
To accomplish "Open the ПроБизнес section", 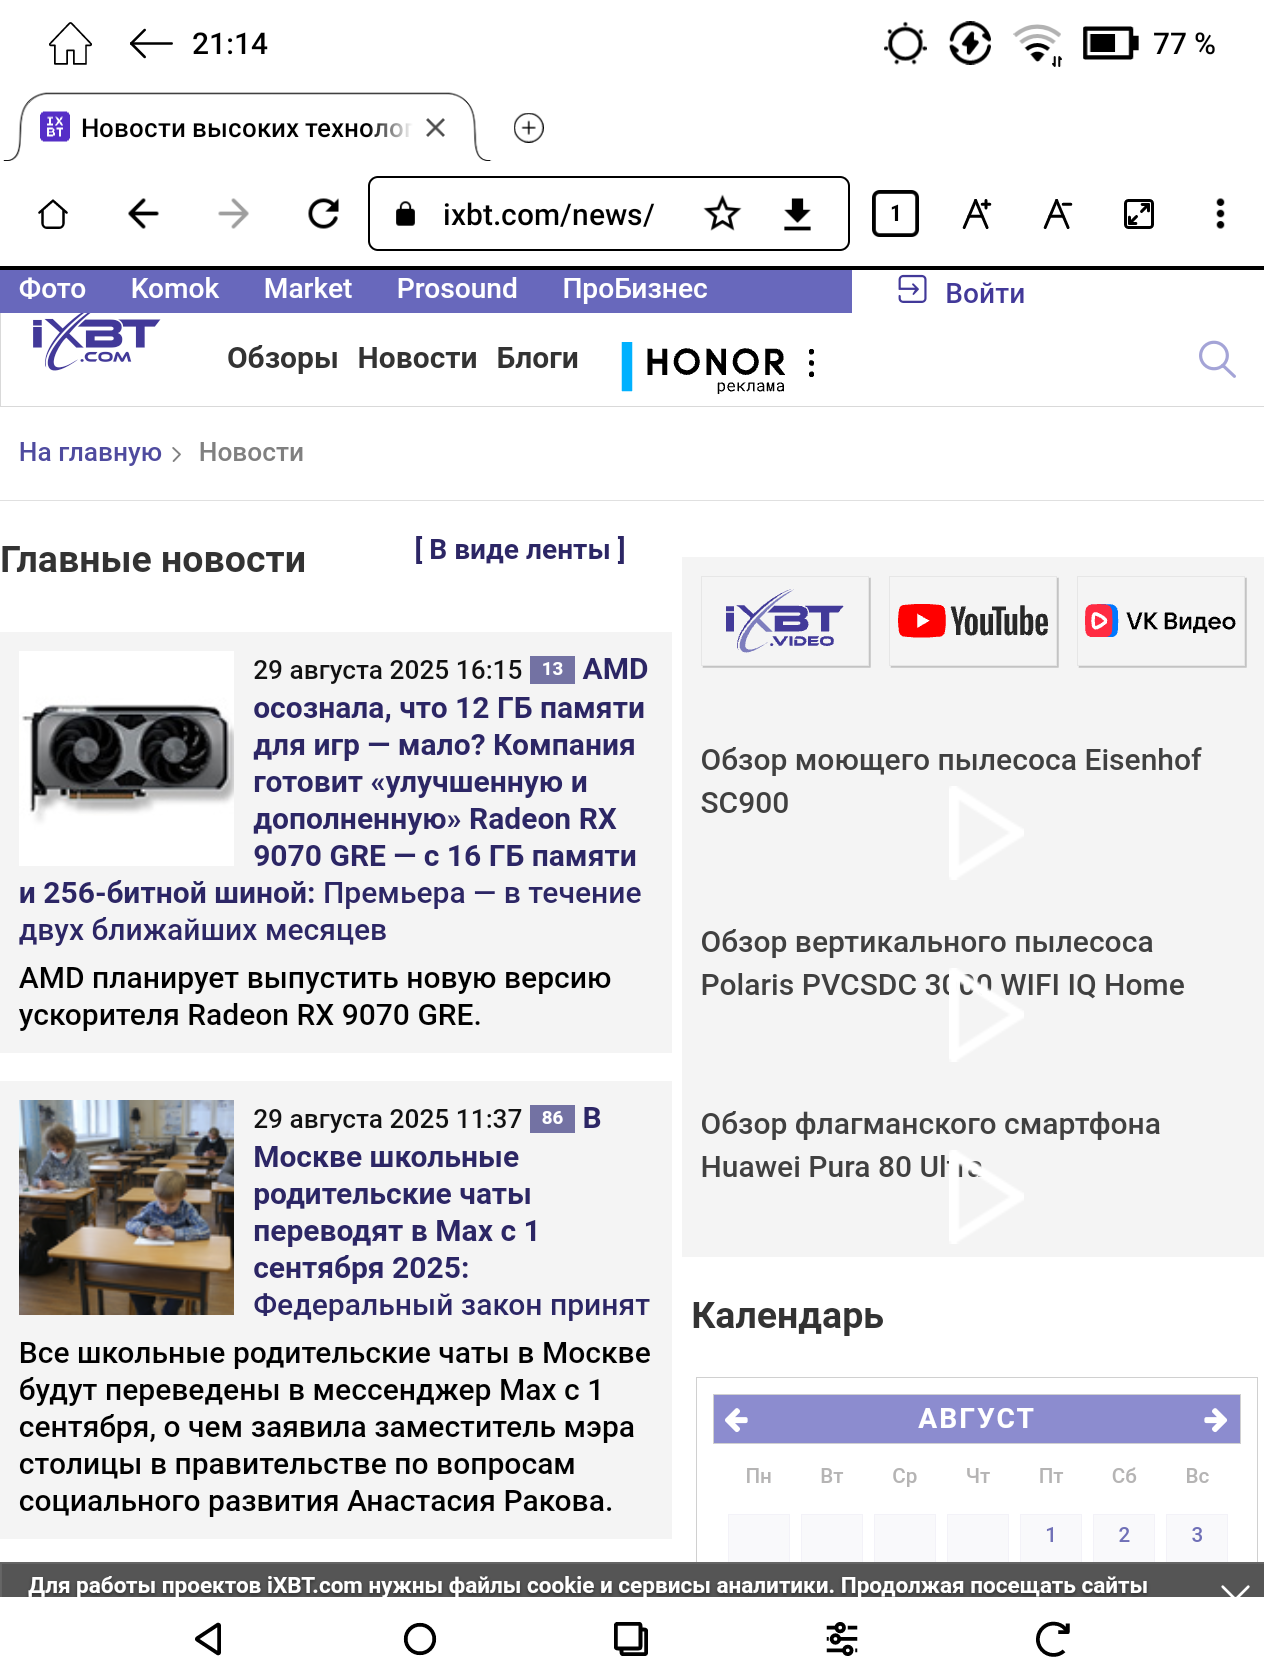I will click(635, 289).
